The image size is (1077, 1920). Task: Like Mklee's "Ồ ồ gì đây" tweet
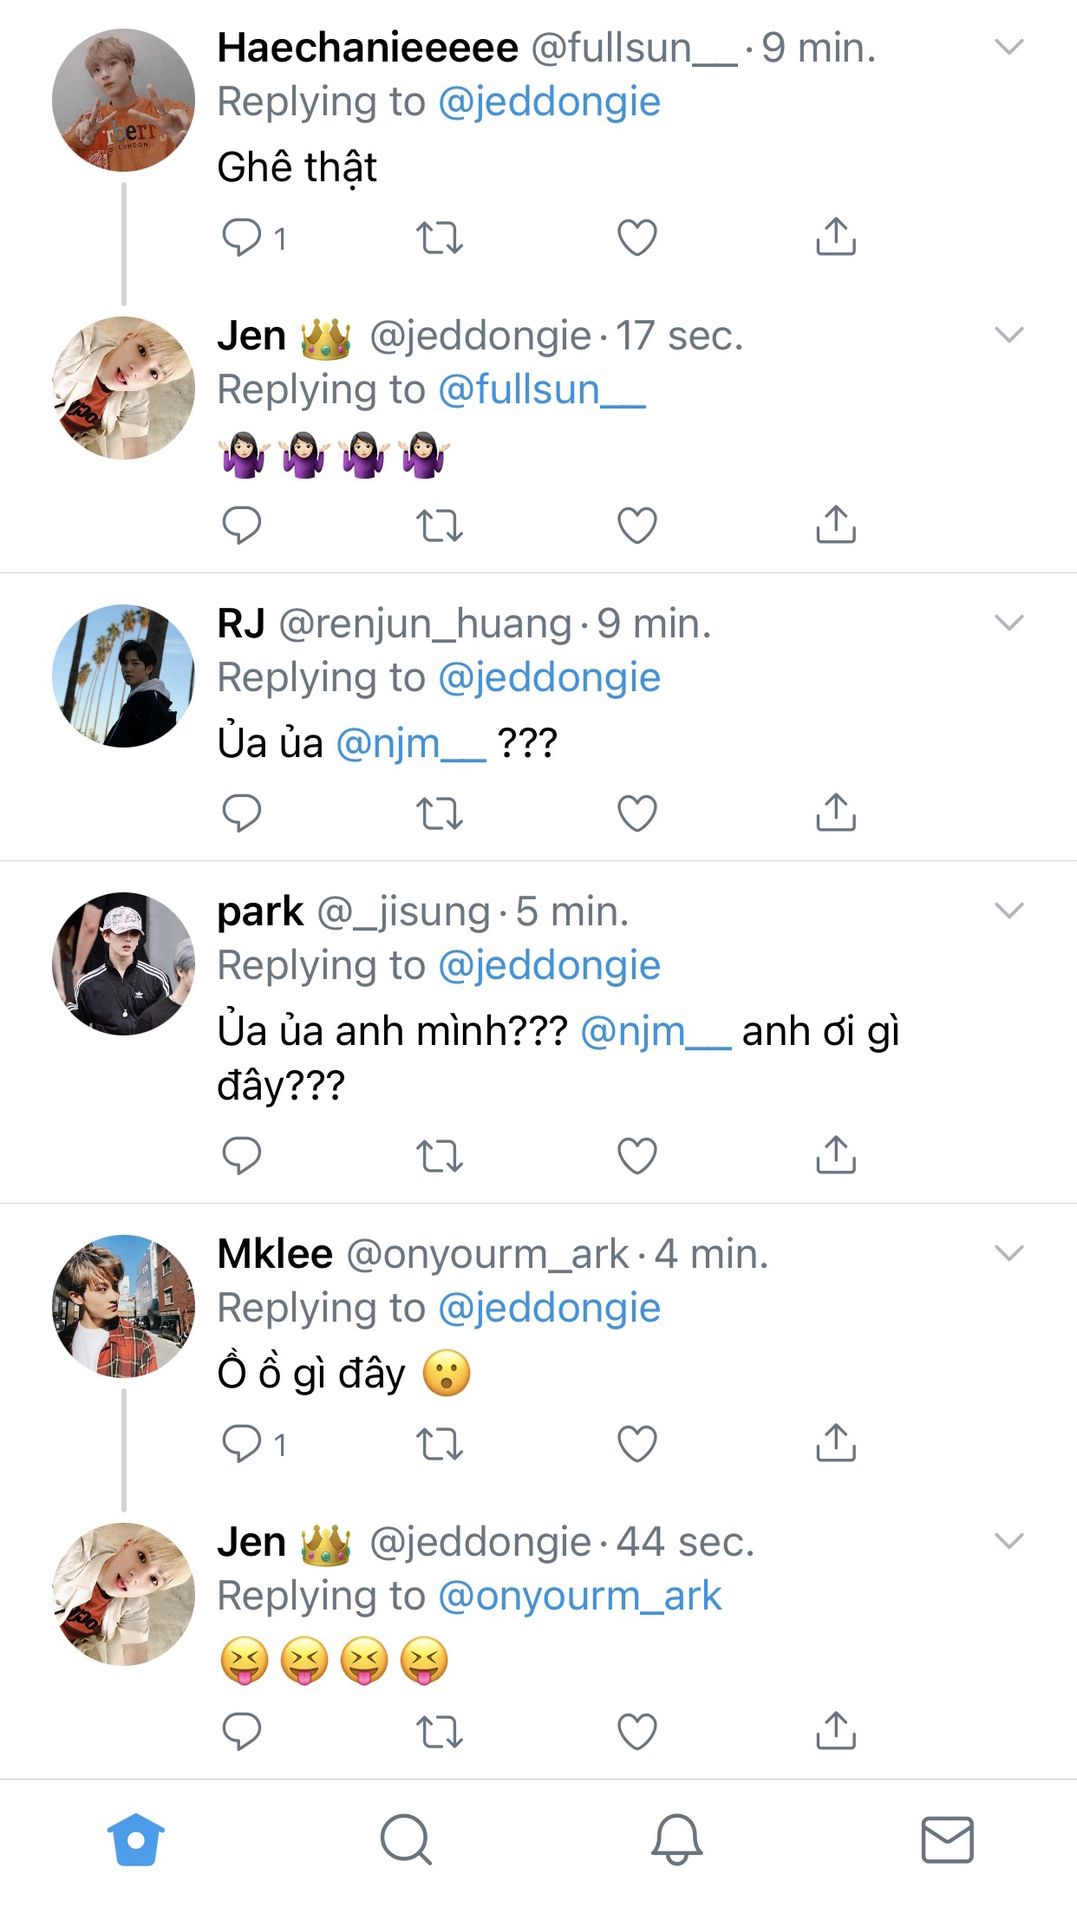[x=637, y=1443]
